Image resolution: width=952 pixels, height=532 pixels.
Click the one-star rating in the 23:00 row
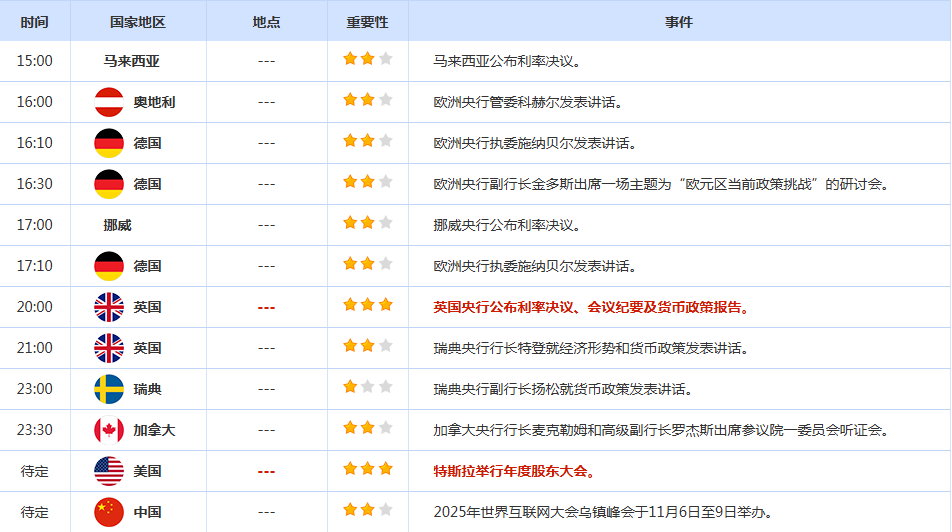367,387
